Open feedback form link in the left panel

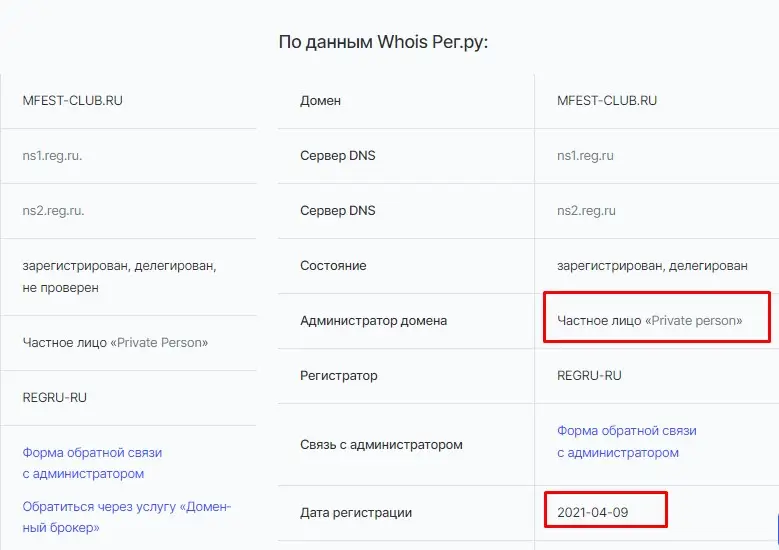(x=92, y=463)
